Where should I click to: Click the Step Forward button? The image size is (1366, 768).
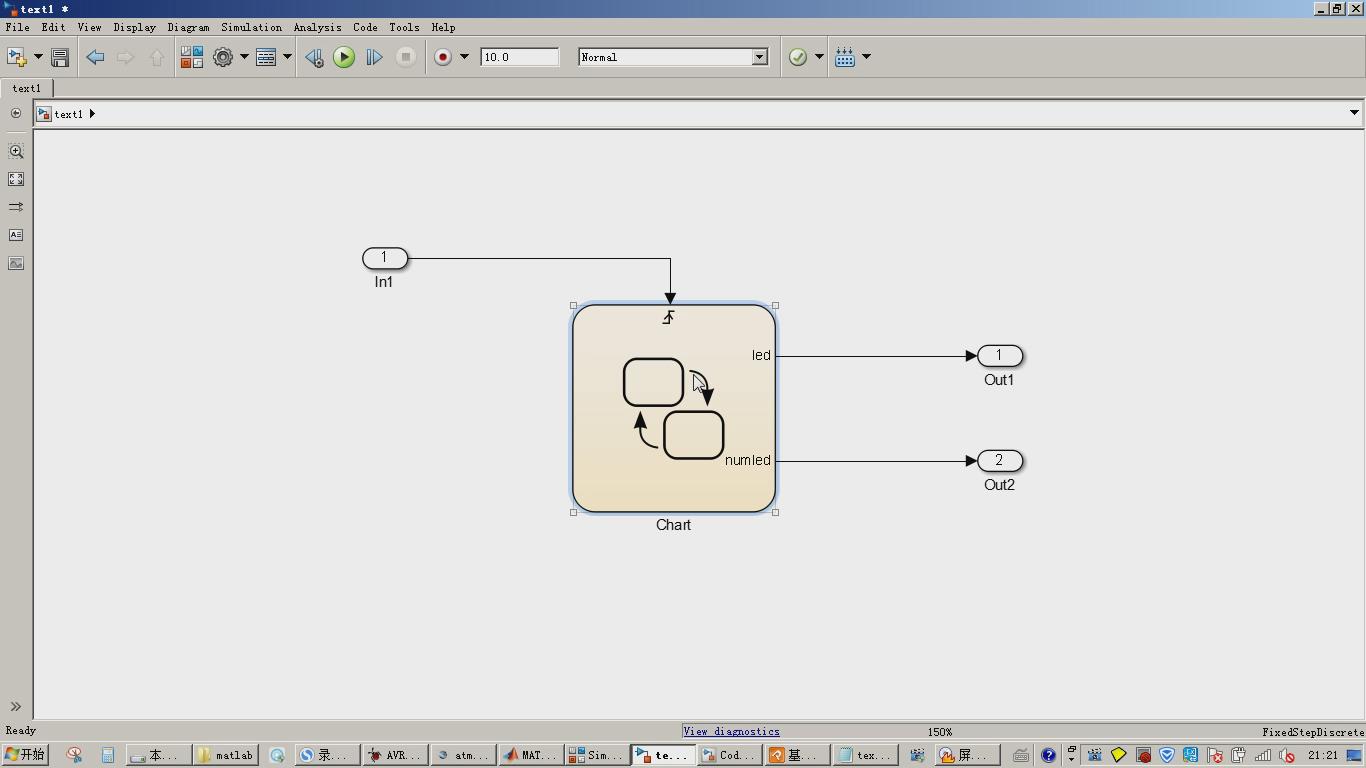tap(374, 57)
